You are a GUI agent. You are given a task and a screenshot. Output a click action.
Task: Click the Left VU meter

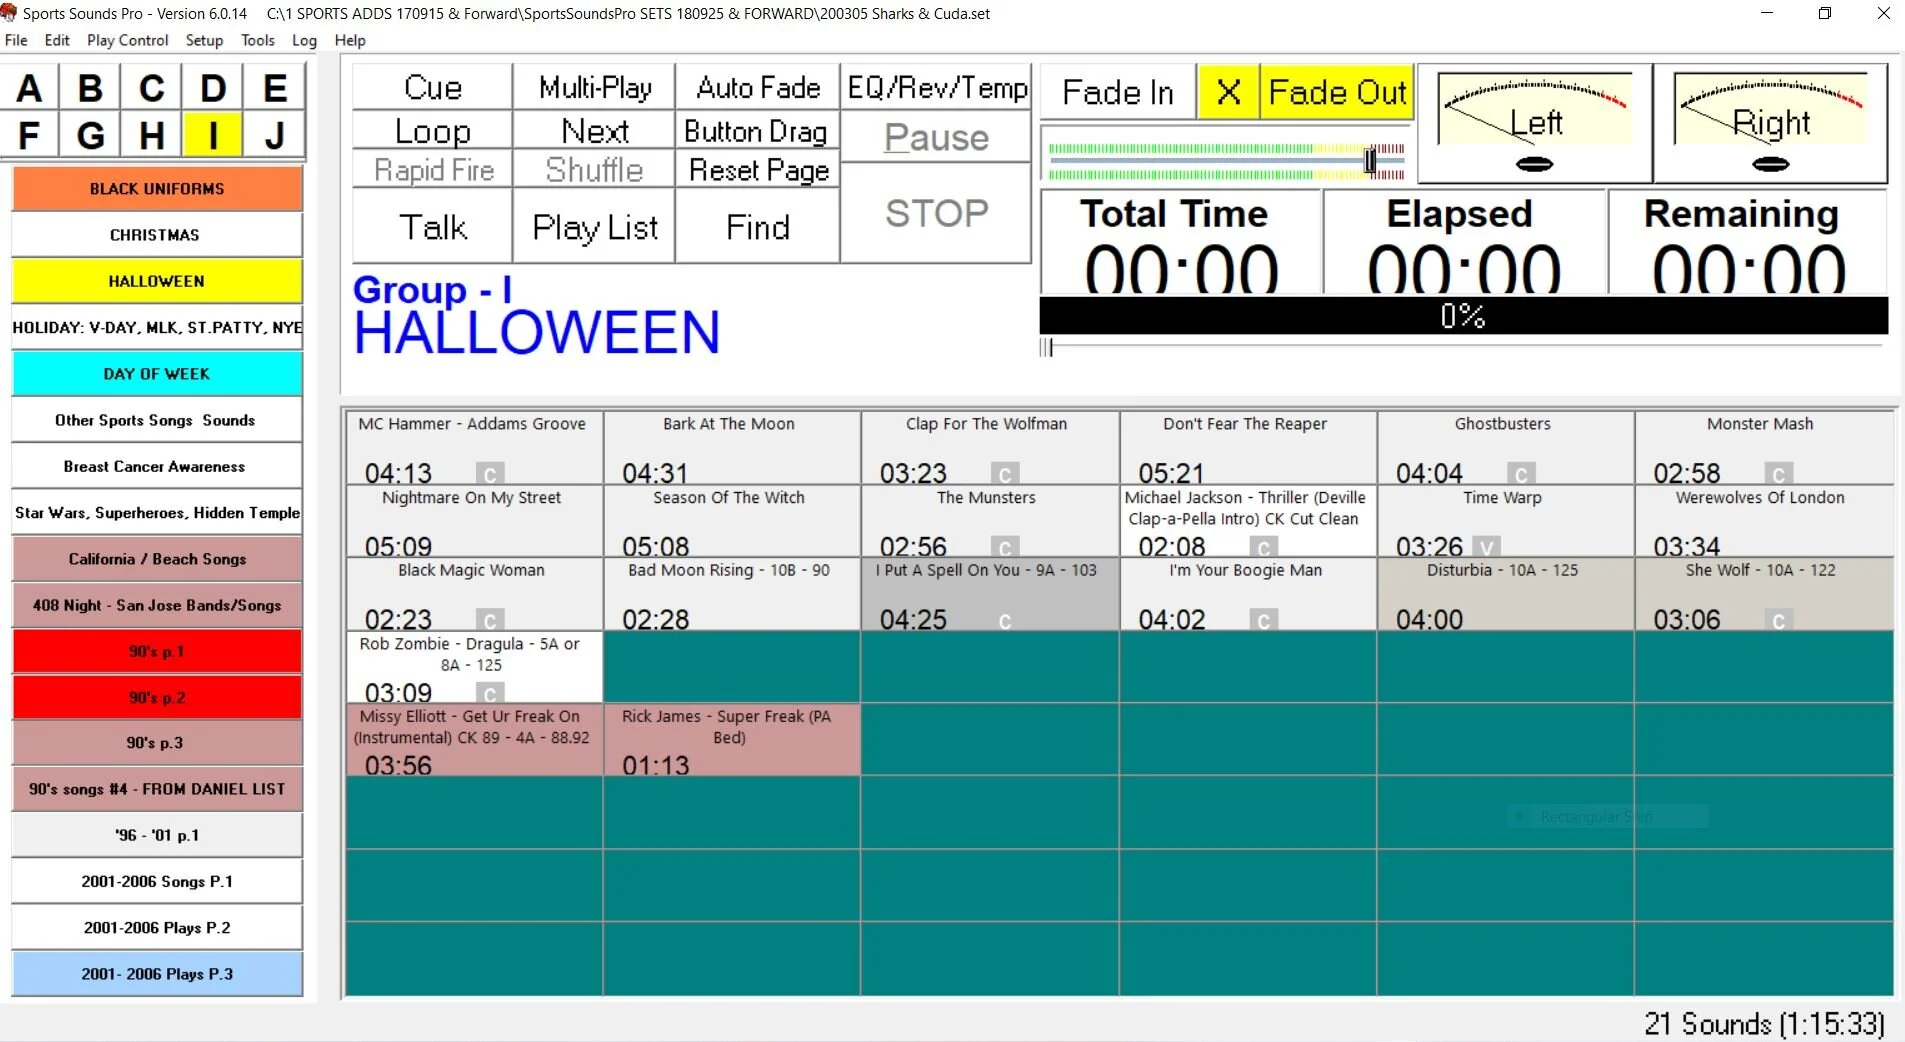pyautogui.click(x=1534, y=123)
